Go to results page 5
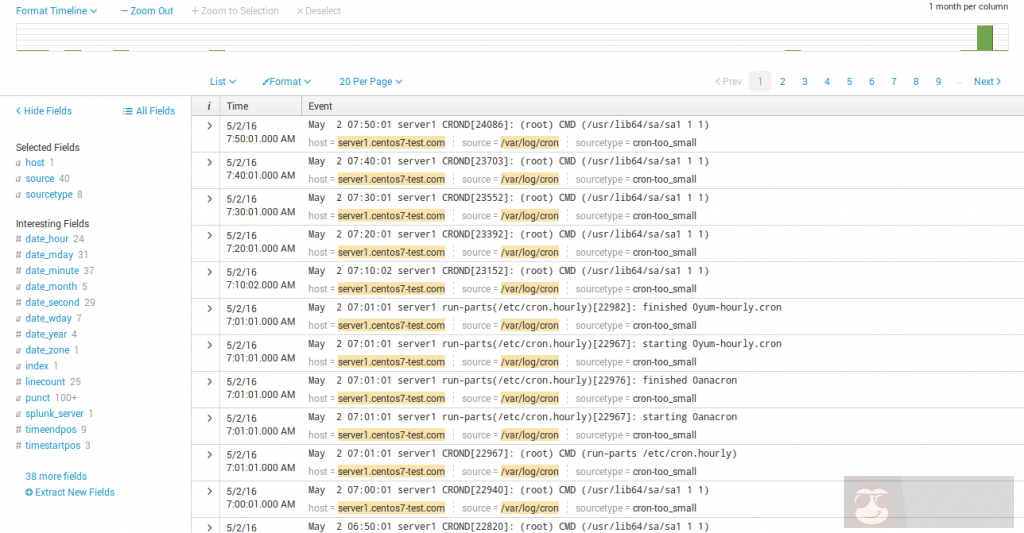The height and width of the screenshot is (533, 1024). (x=849, y=82)
